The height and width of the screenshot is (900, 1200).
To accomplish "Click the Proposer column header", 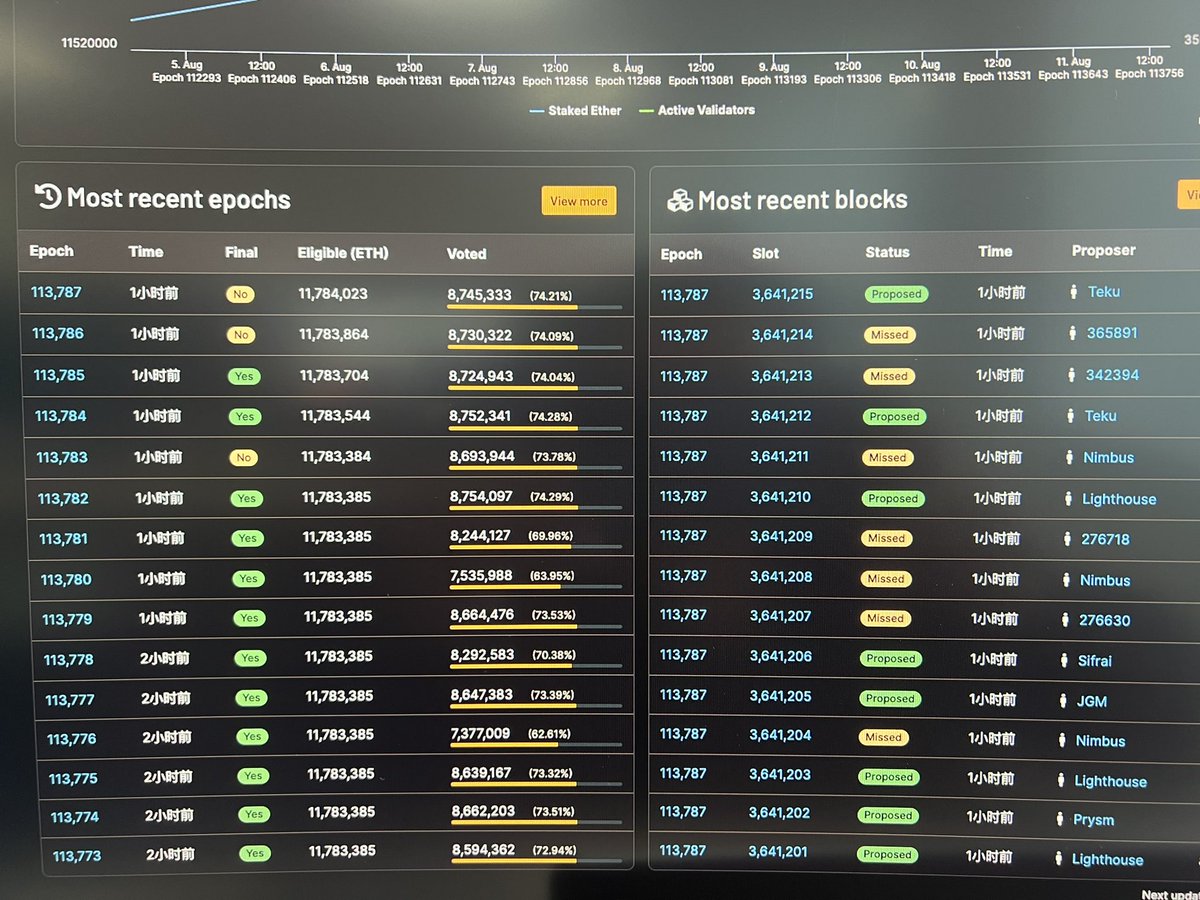I will pyautogui.click(x=1104, y=250).
